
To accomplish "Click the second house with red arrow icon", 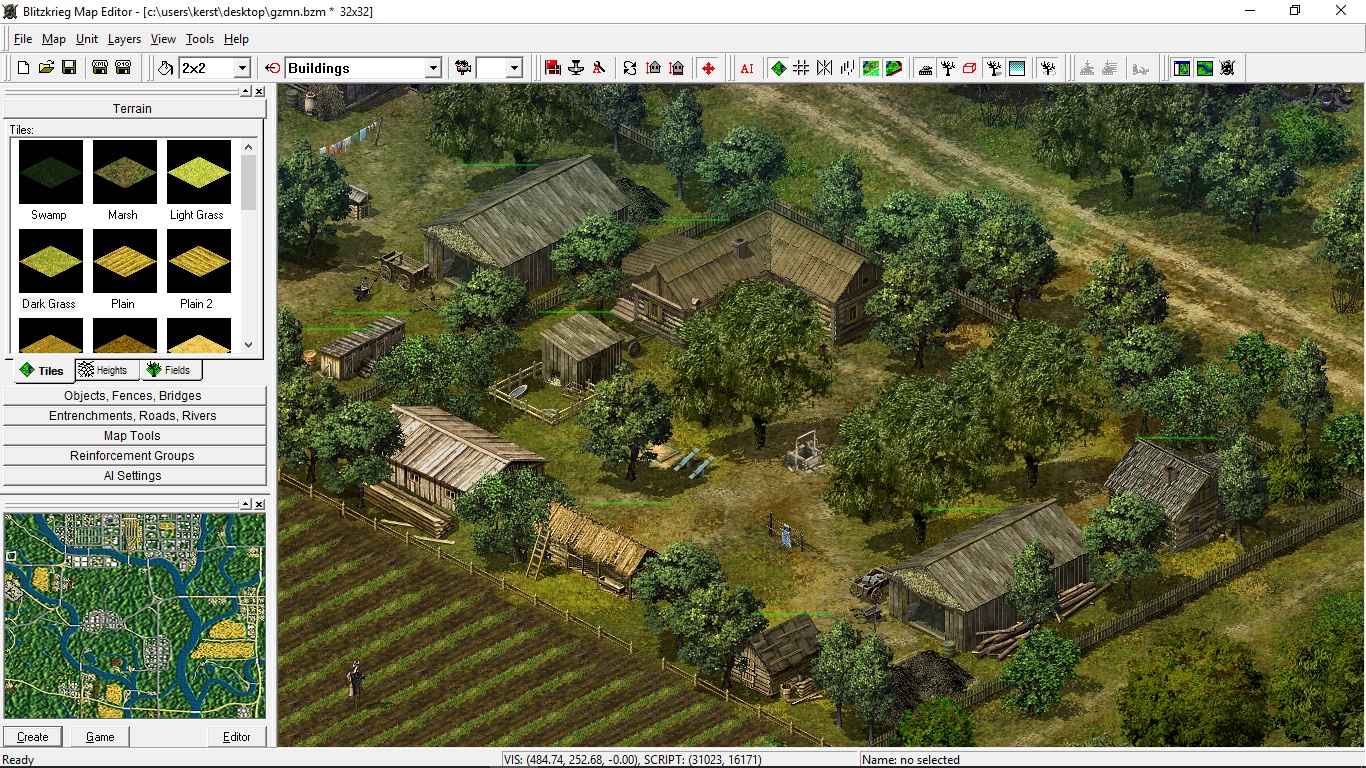I will (x=677, y=68).
